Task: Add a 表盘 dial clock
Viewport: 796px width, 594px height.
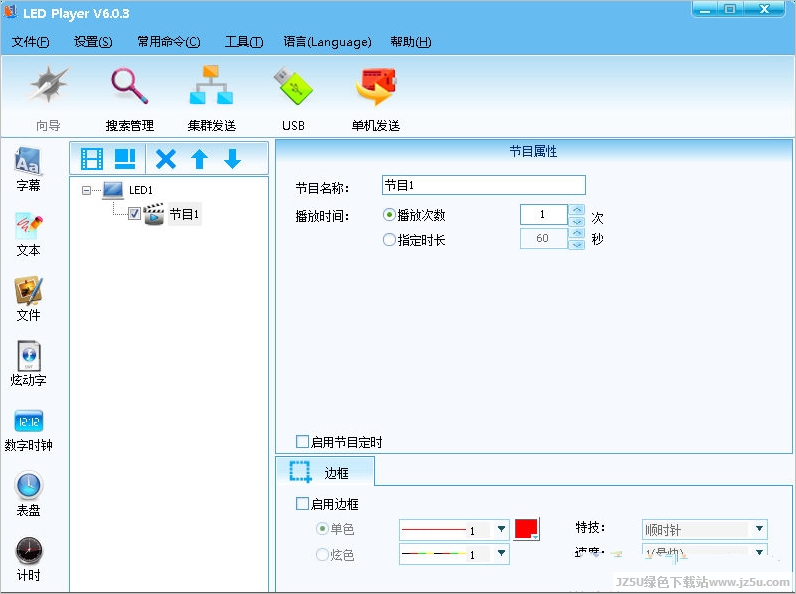Action: pos(28,495)
